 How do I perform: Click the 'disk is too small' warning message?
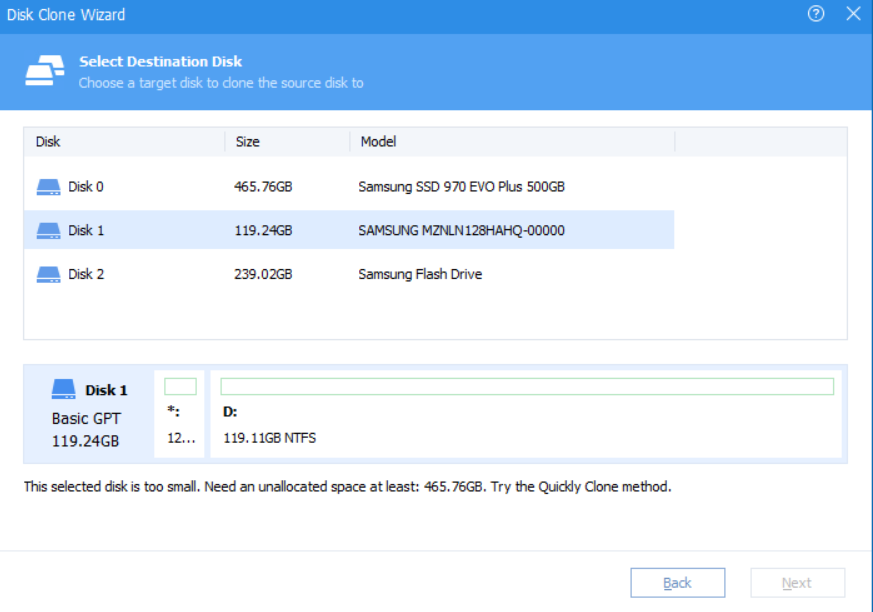tap(347, 487)
